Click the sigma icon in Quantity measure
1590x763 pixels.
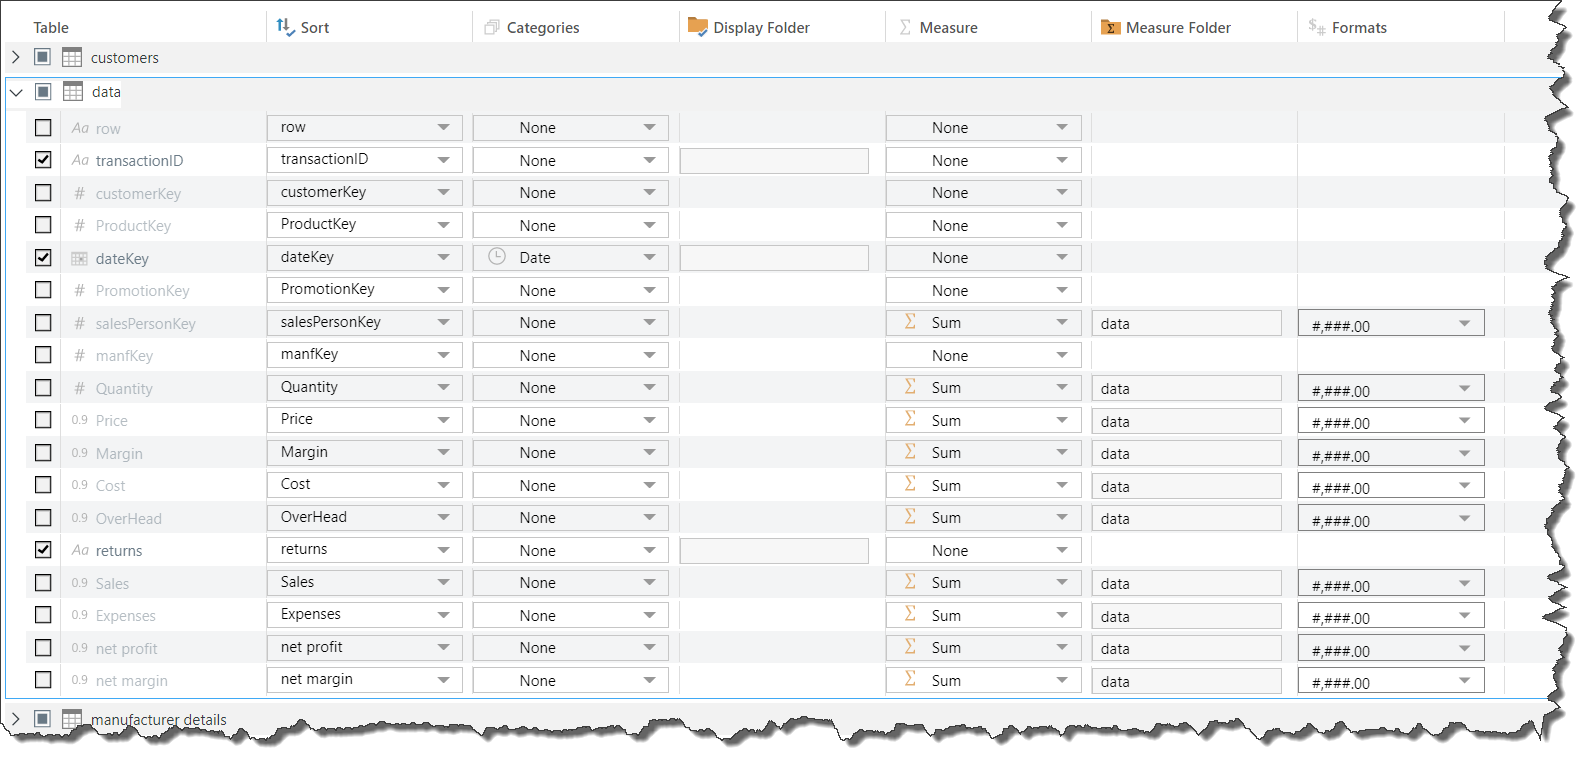point(910,387)
